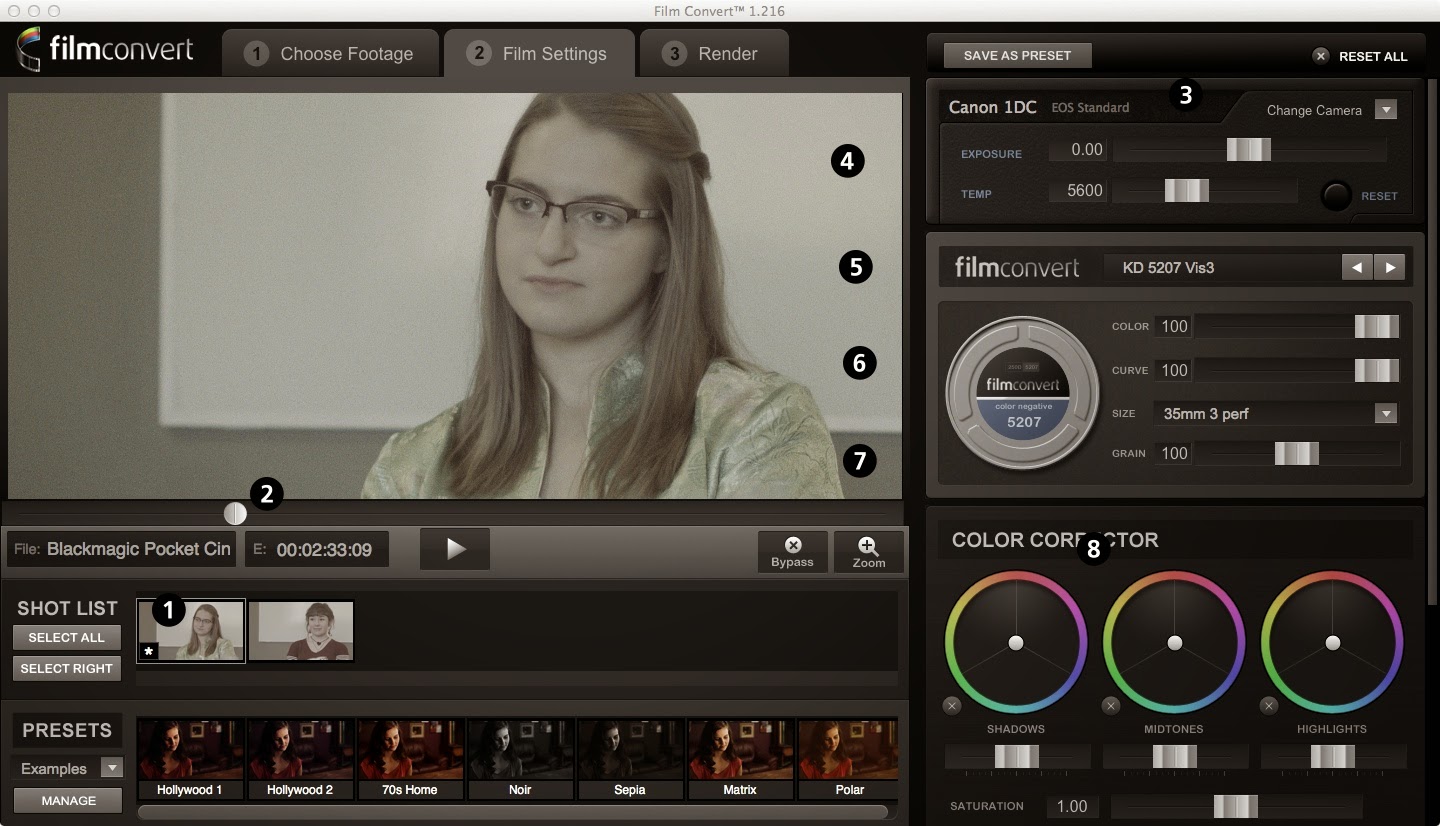
Task: Click the RESET ALL button
Action: [x=1360, y=56]
